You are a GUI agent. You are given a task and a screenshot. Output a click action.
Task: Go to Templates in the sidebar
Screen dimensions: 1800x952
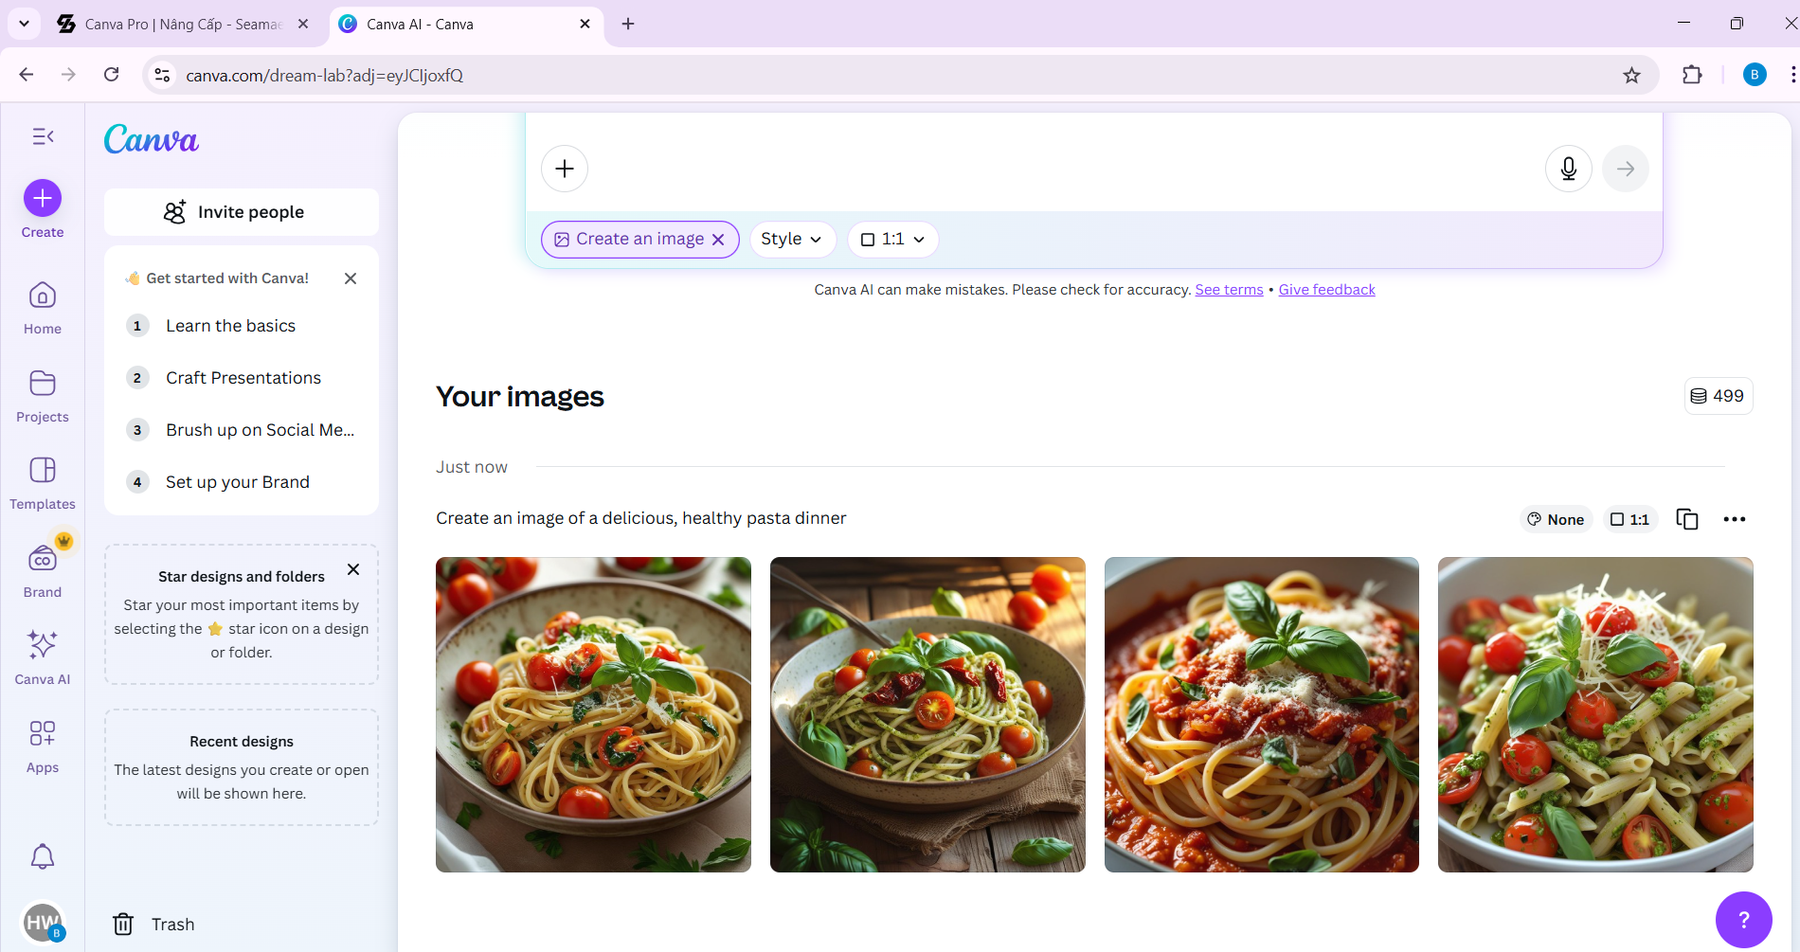42,482
